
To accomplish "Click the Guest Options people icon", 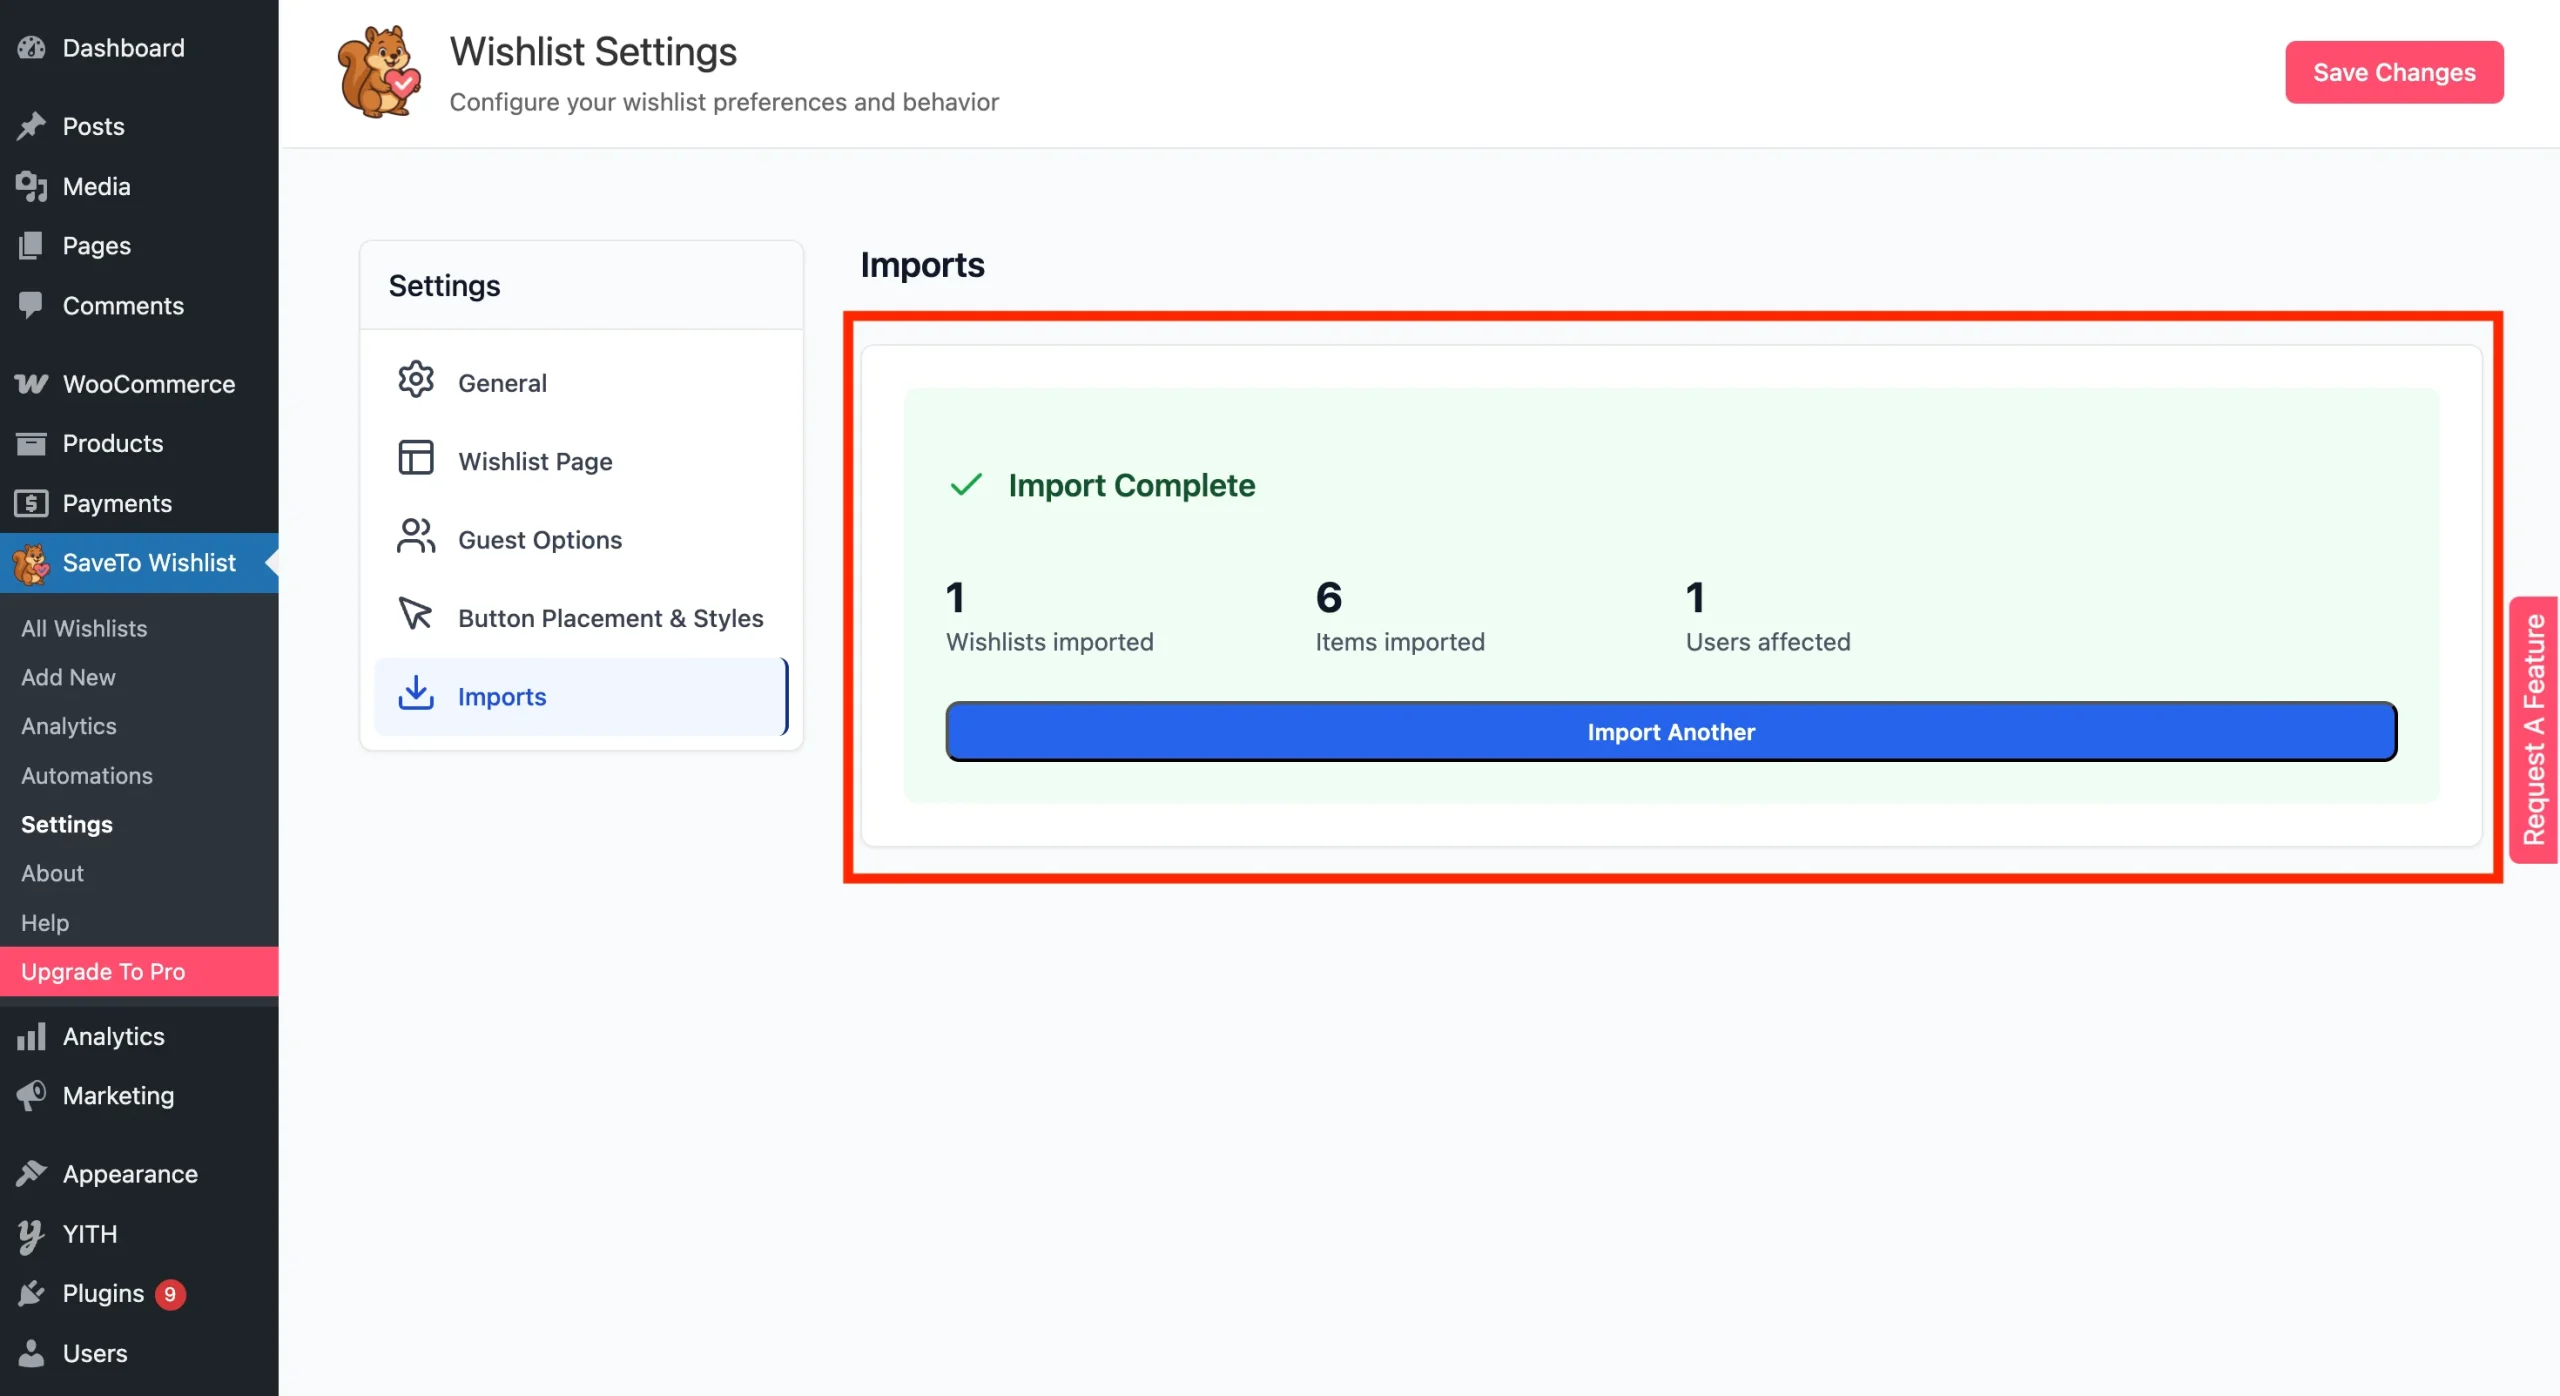I will pyautogui.click(x=415, y=536).
